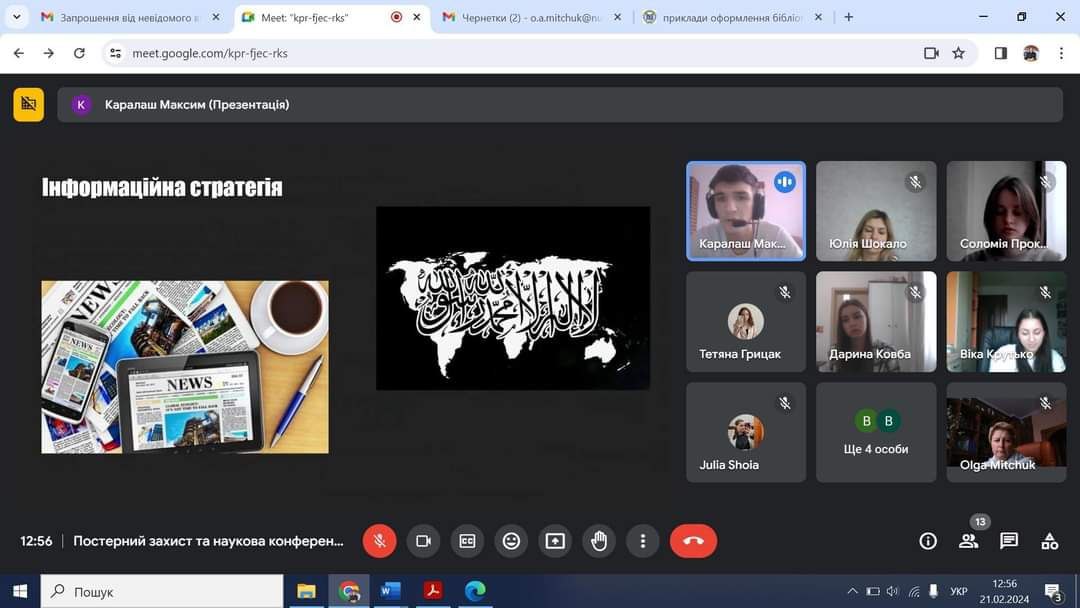Unmute microphone with red mic button
Screen dimensions: 1080x608
(380, 541)
